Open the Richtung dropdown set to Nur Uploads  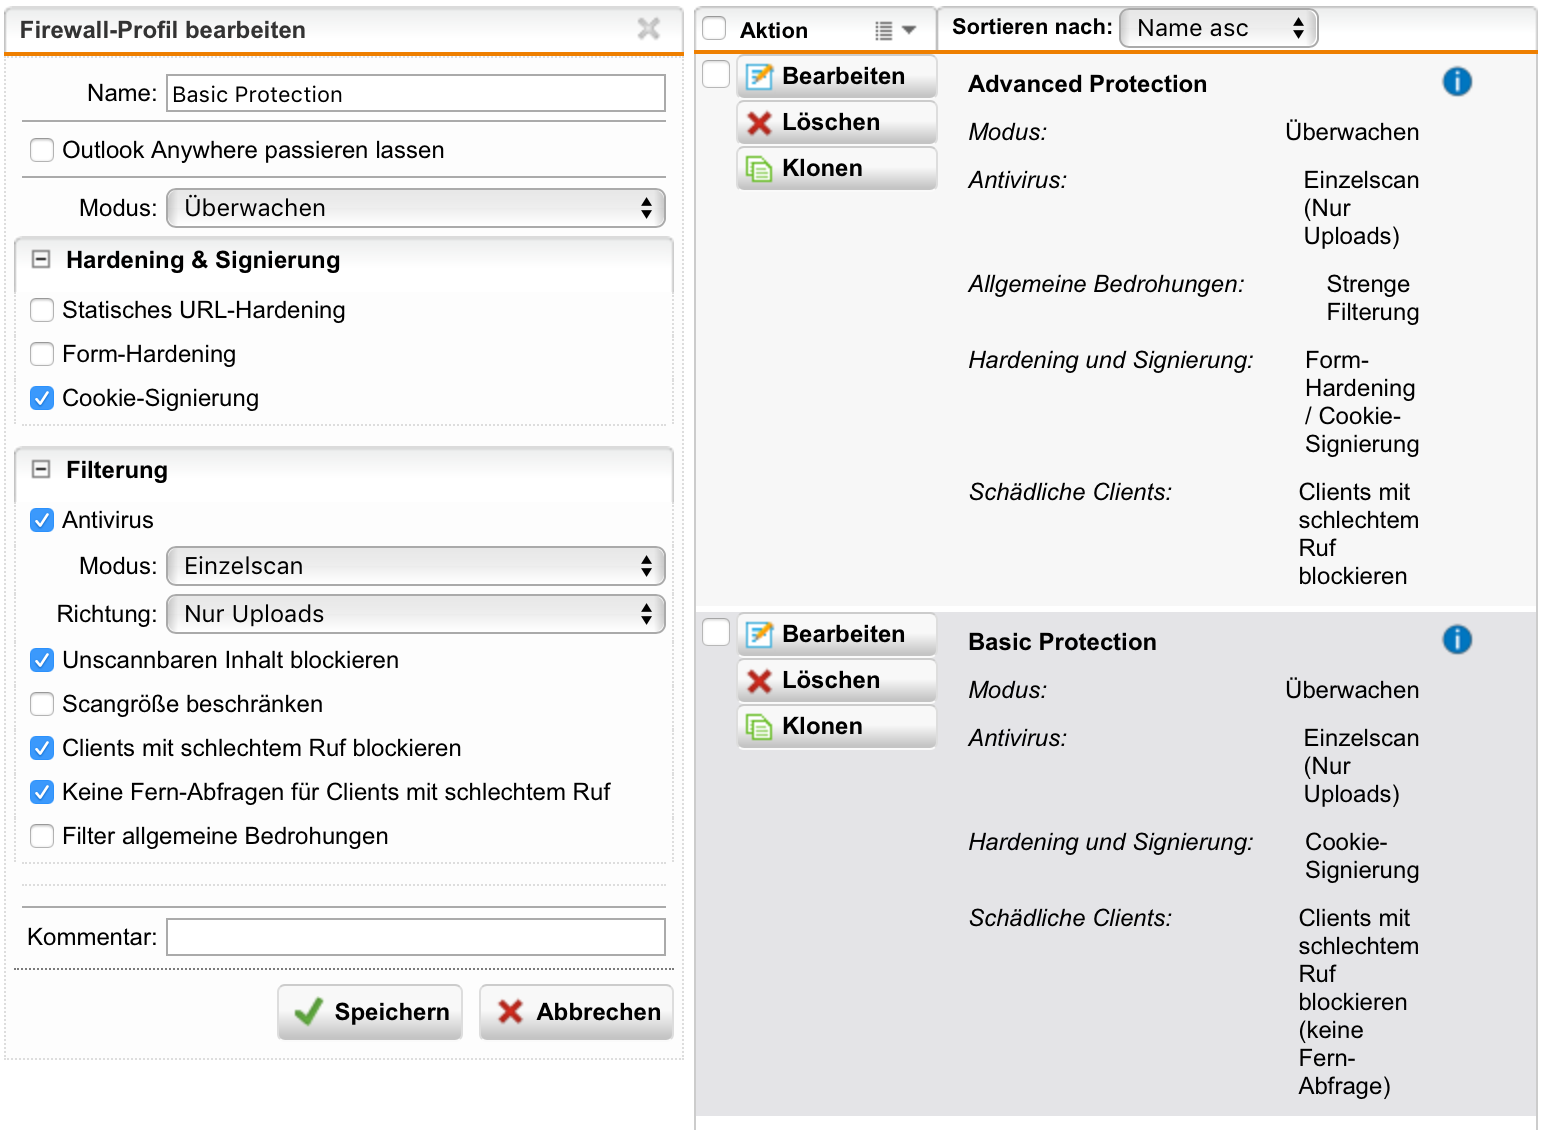(x=415, y=614)
